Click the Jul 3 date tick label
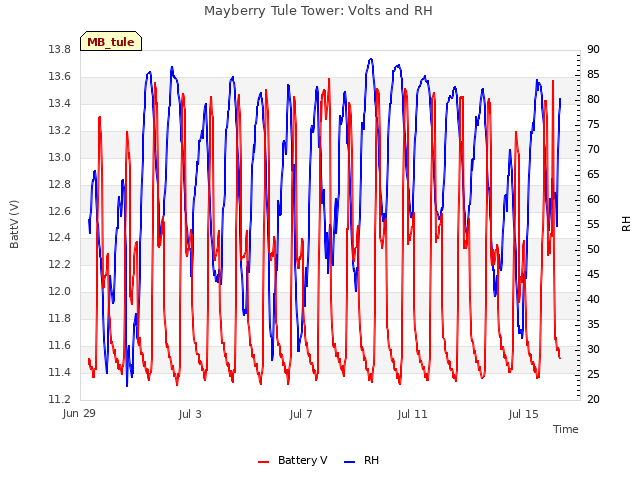This screenshot has height=480, width=640. [190, 414]
